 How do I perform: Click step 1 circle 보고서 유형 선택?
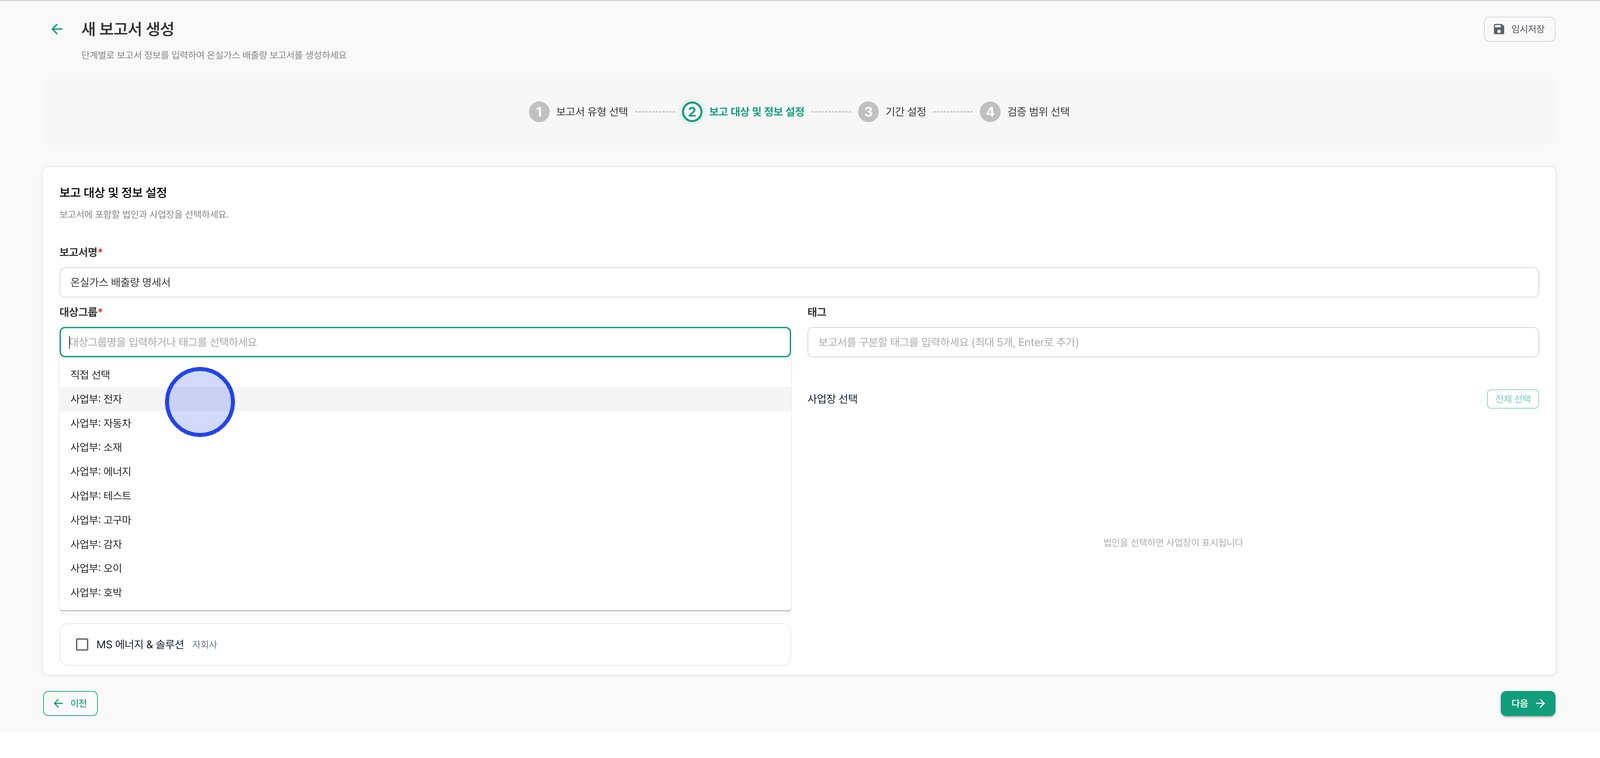tap(539, 112)
